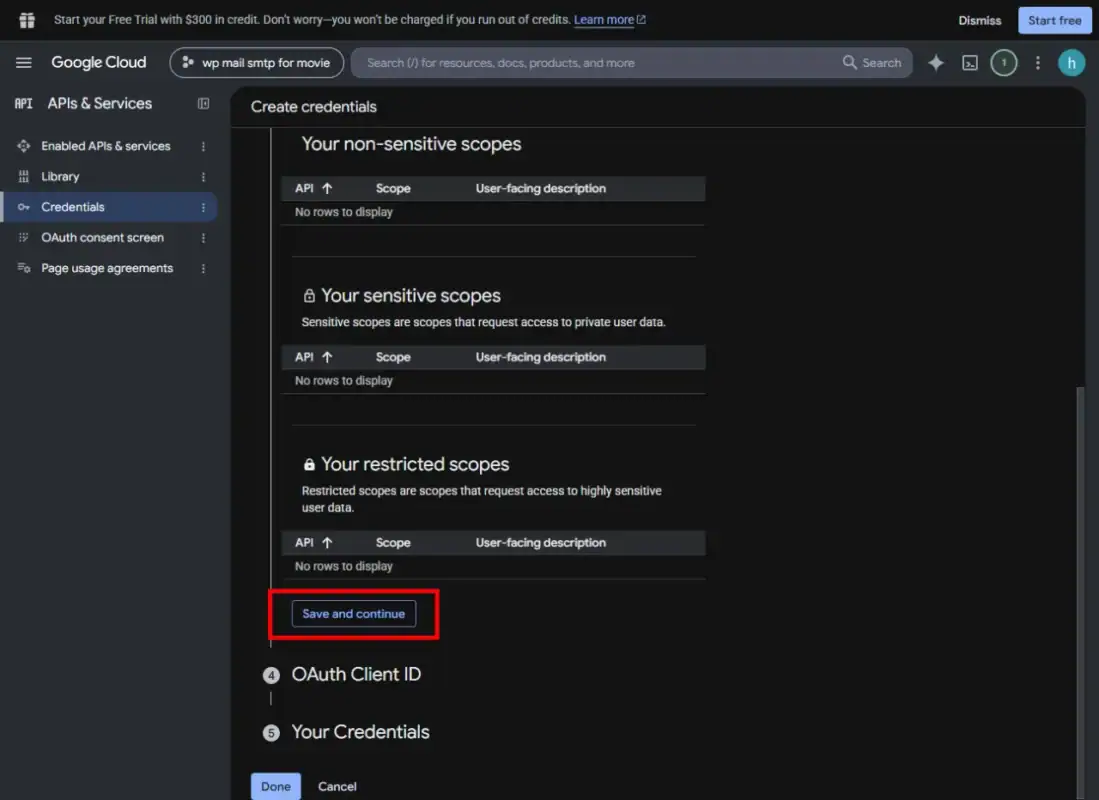Open the account avatar labeled h
This screenshot has width=1099, height=800.
(1071, 63)
